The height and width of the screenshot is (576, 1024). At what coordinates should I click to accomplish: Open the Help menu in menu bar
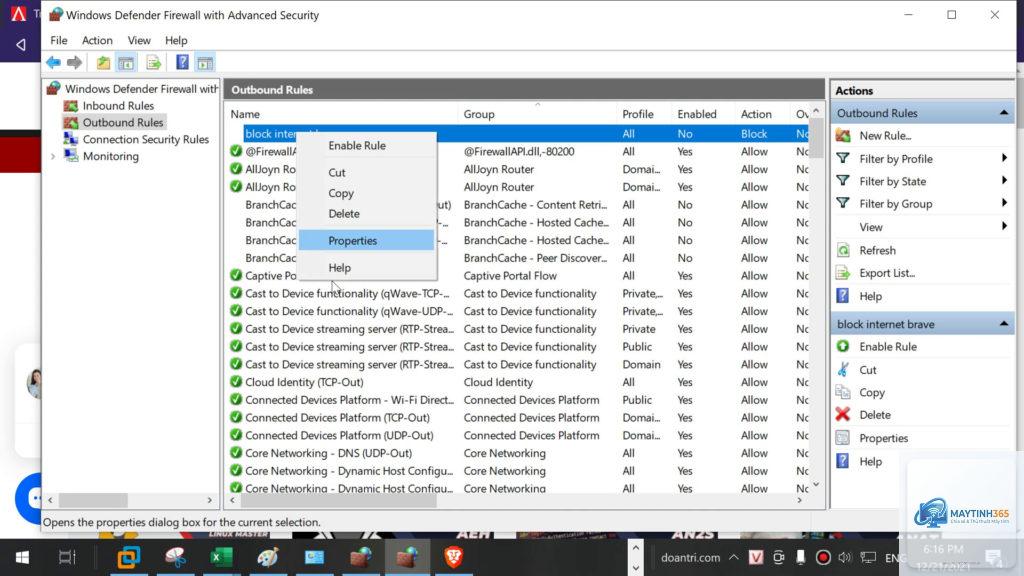(176, 40)
